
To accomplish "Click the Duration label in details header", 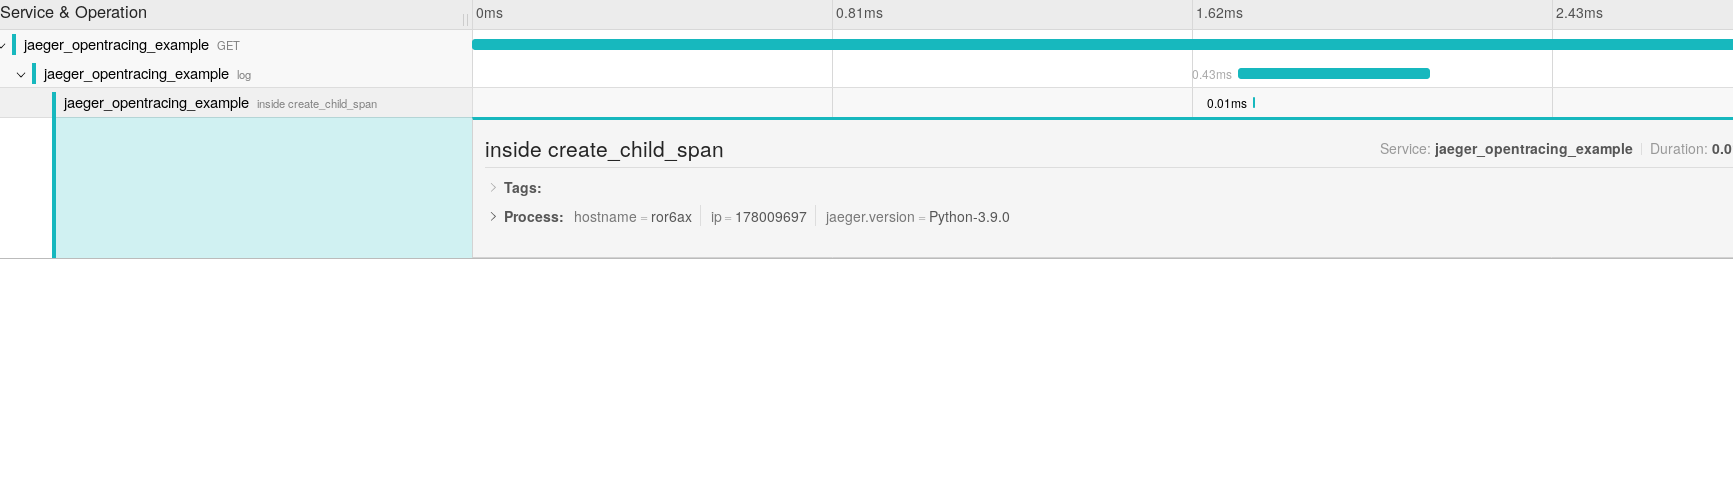I will tap(1678, 149).
